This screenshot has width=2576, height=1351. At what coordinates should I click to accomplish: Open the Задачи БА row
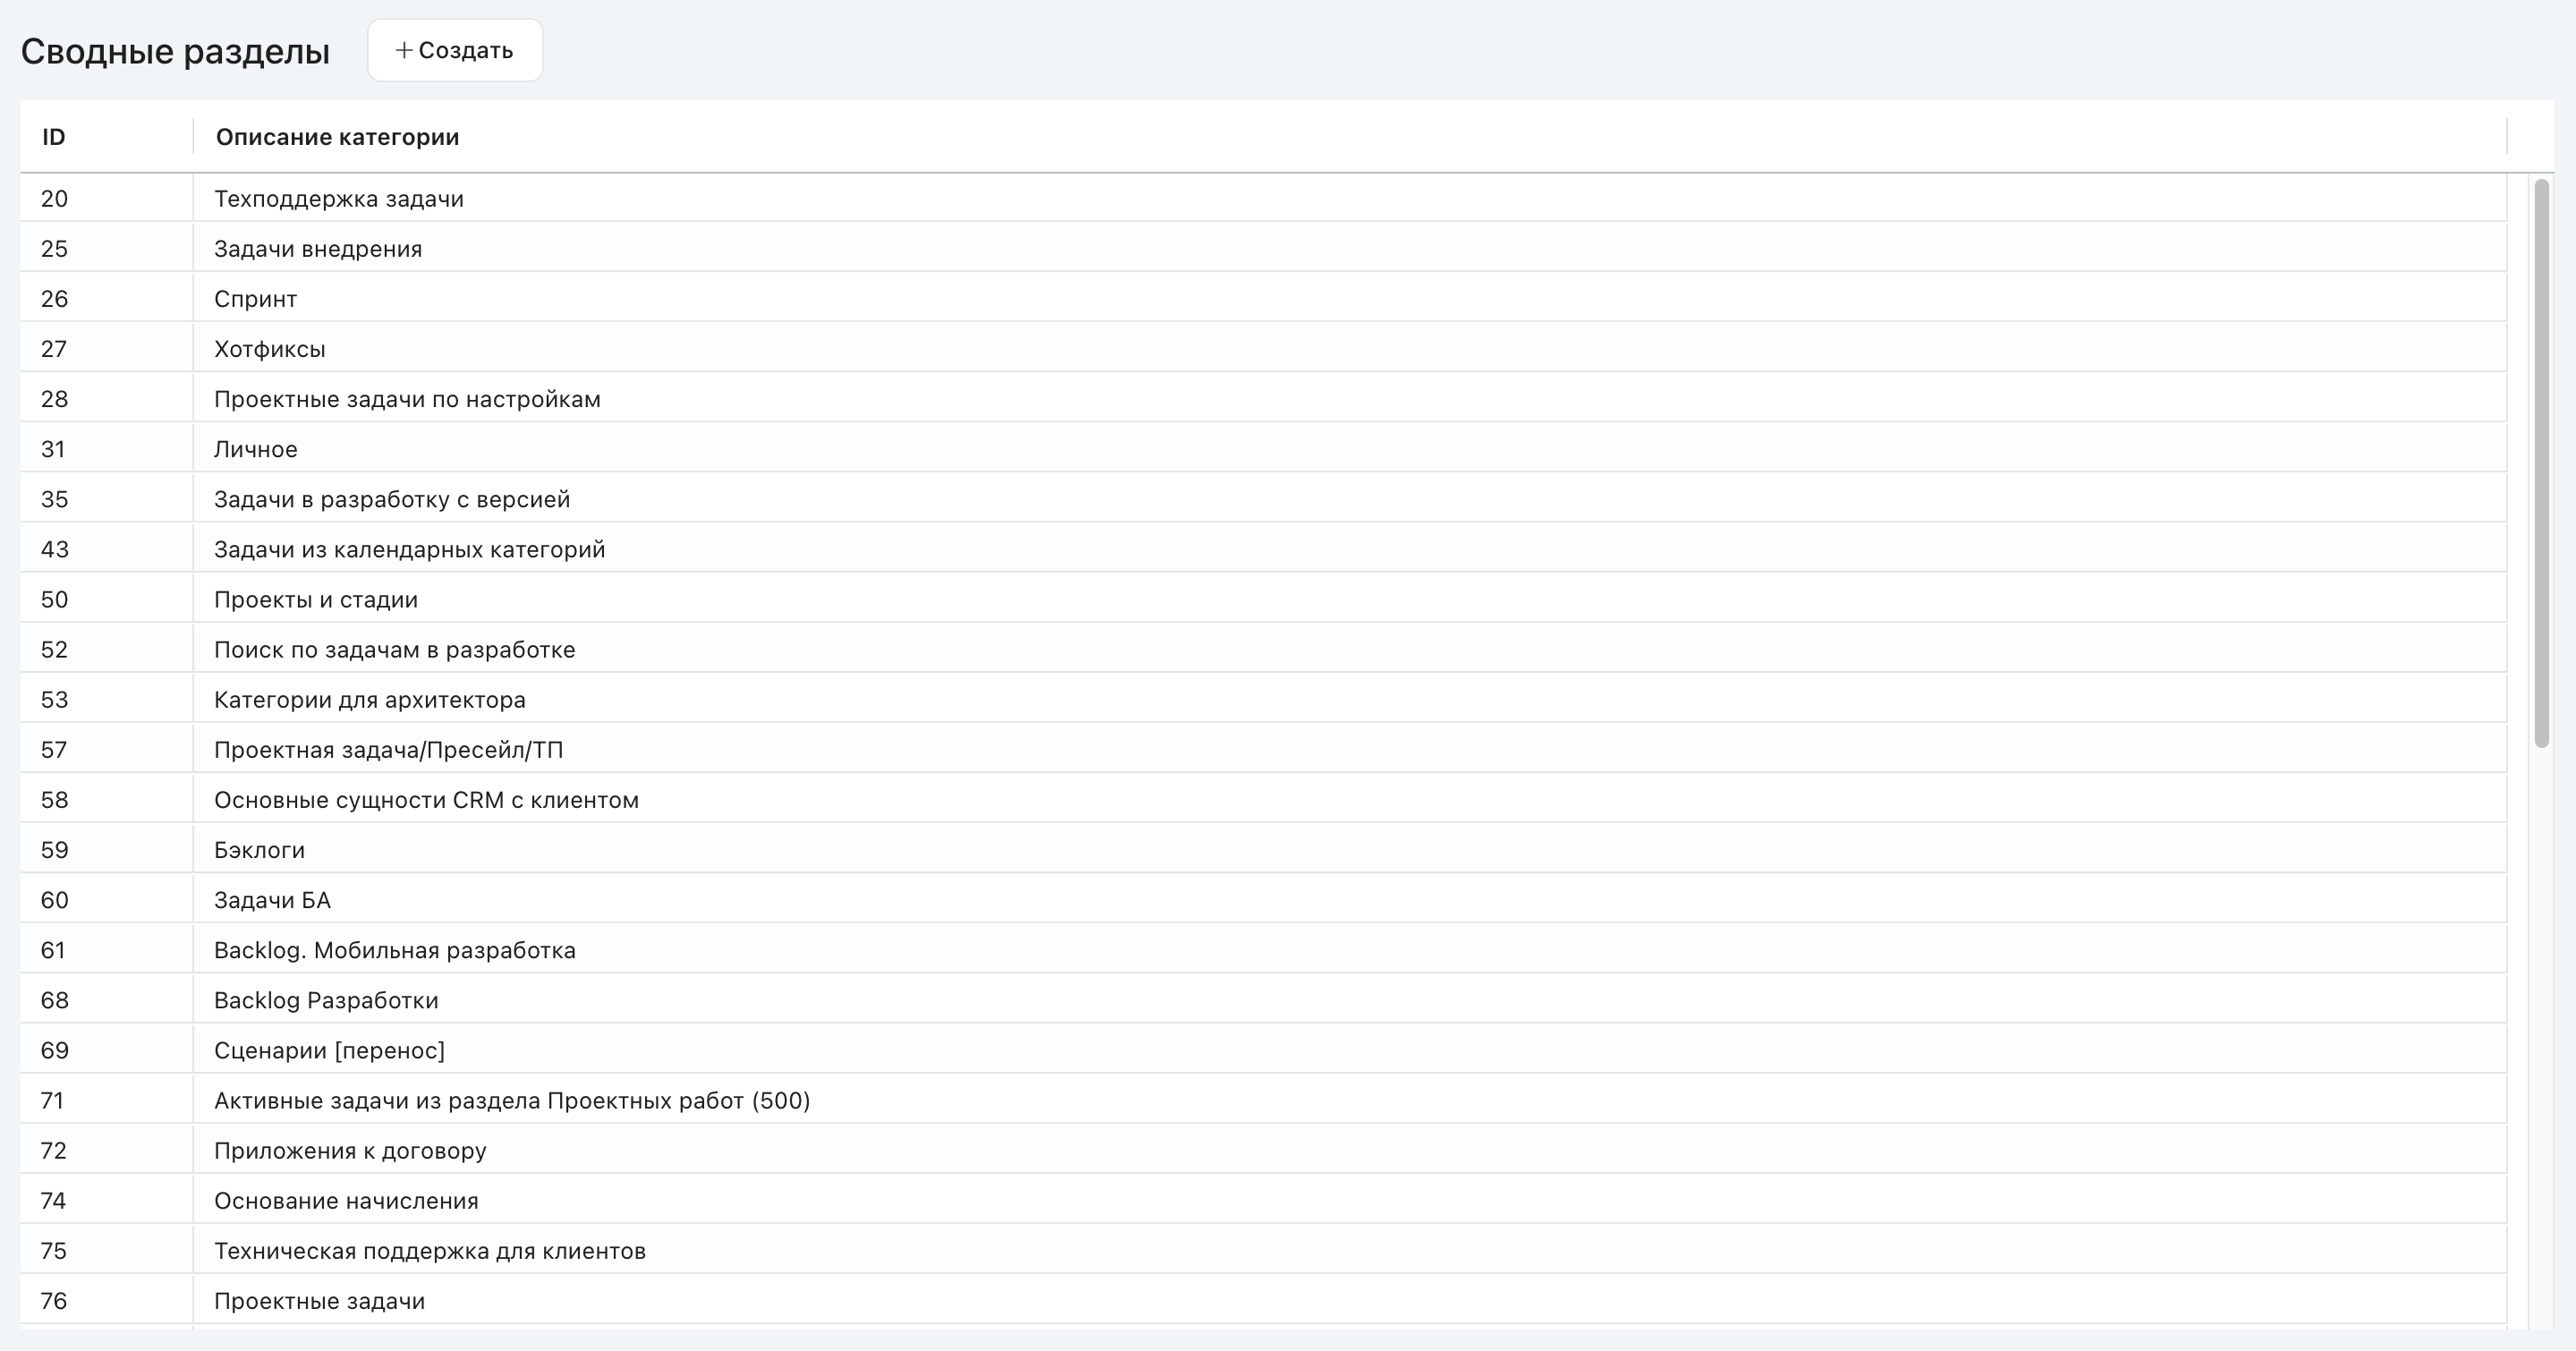[x=1263, y=898]
